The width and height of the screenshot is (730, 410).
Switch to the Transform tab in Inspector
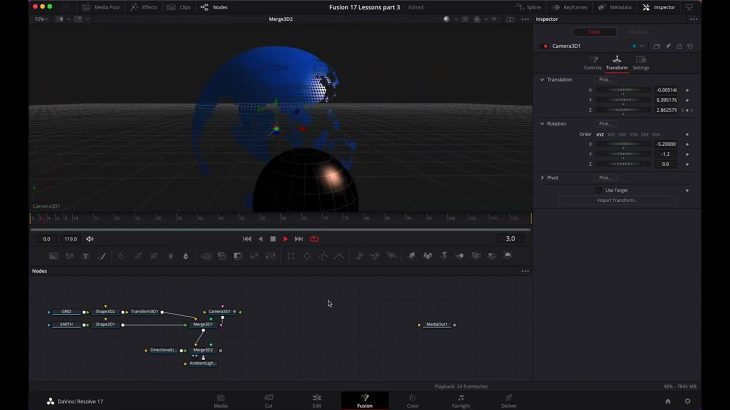pos(617,63)
